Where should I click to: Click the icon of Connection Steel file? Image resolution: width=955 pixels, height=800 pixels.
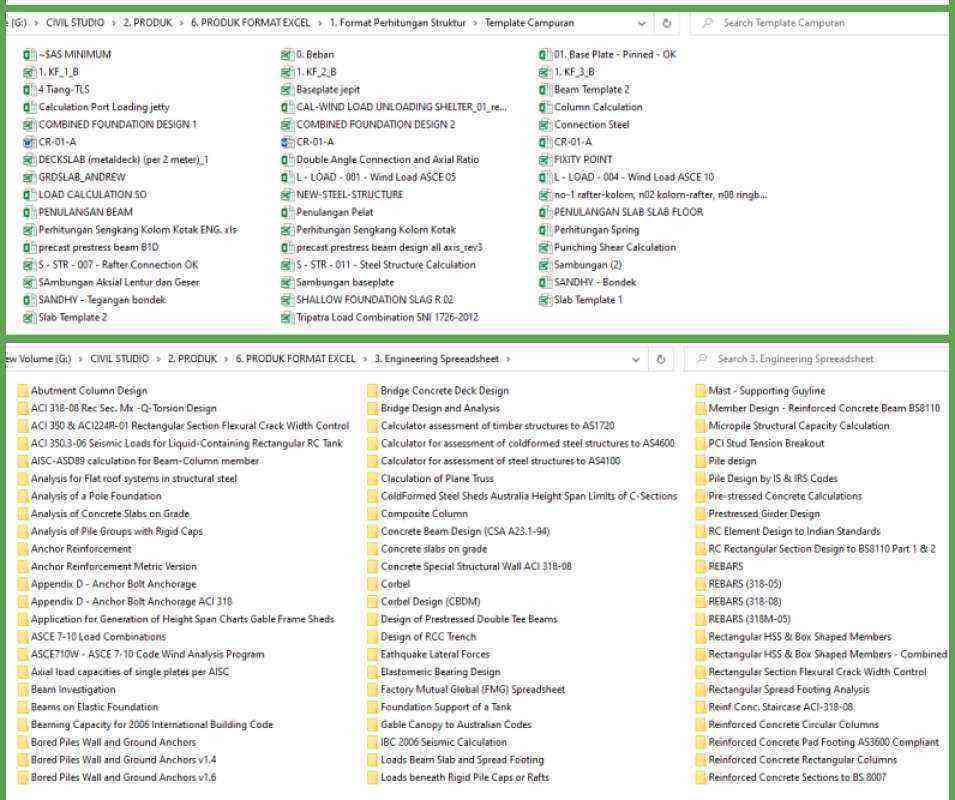tap(544, 125)
